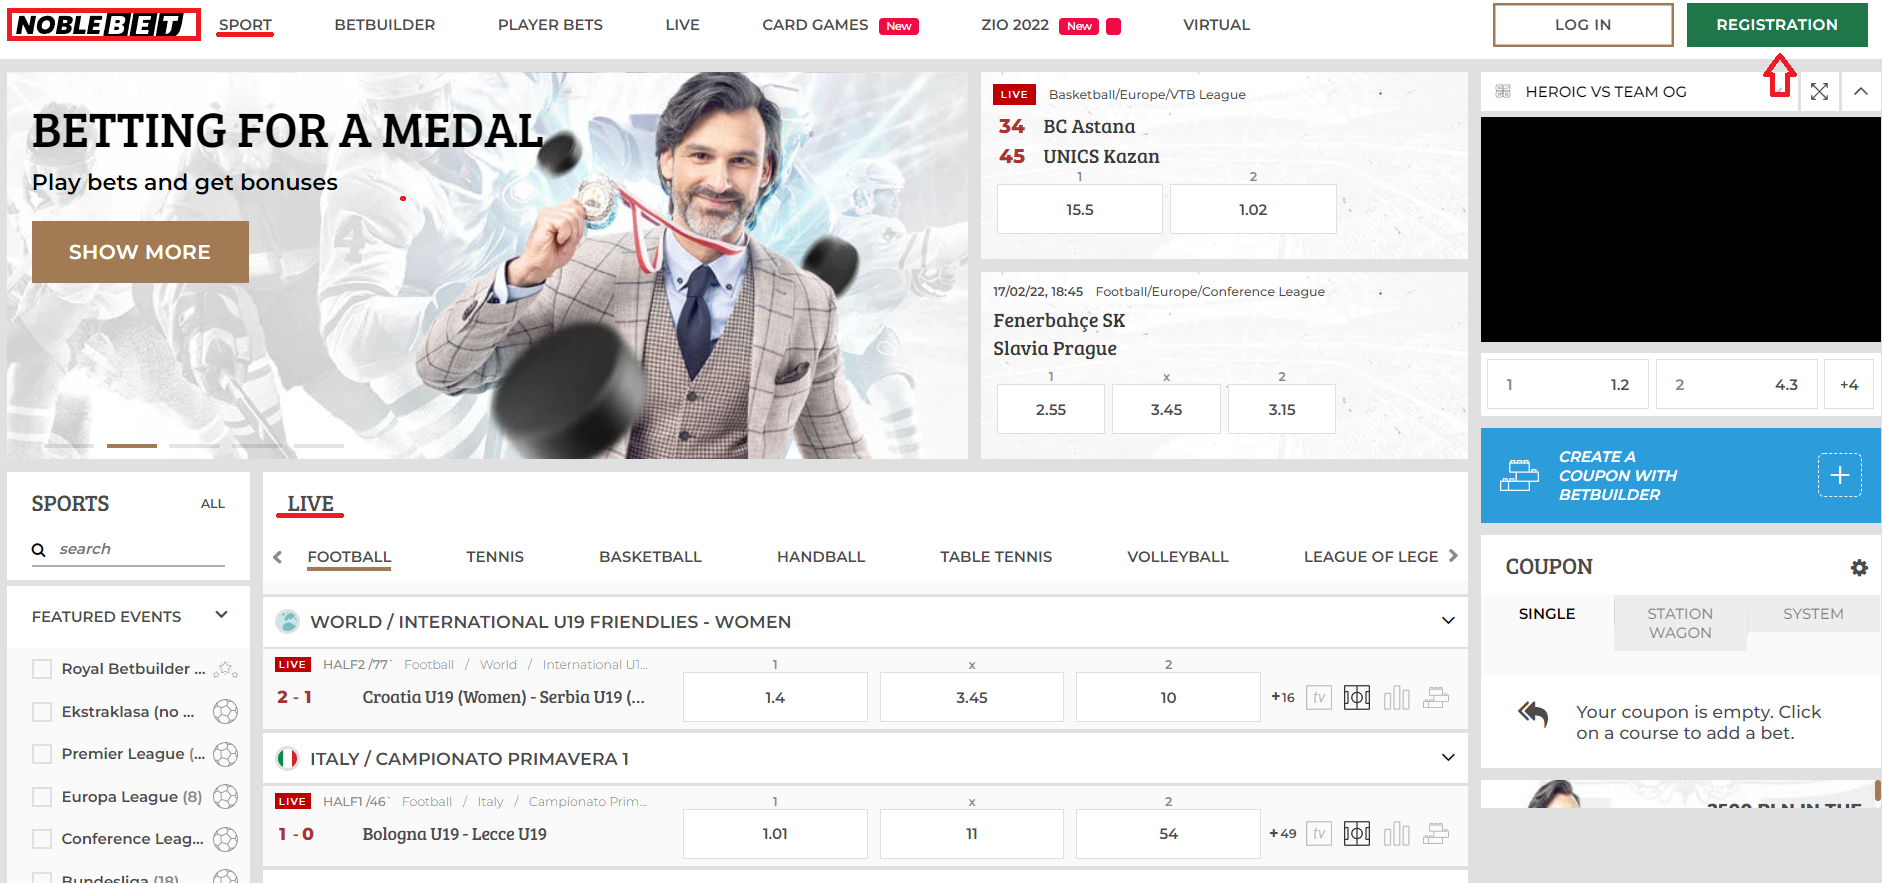Collapse World International U19 Friendlies Women section
The height and width of the screenshot is (883, 1882).
[1448, 621]
